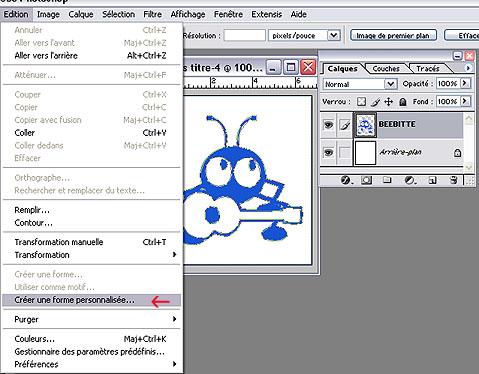Create a new adjustment layer

click(x=410, y=180)
